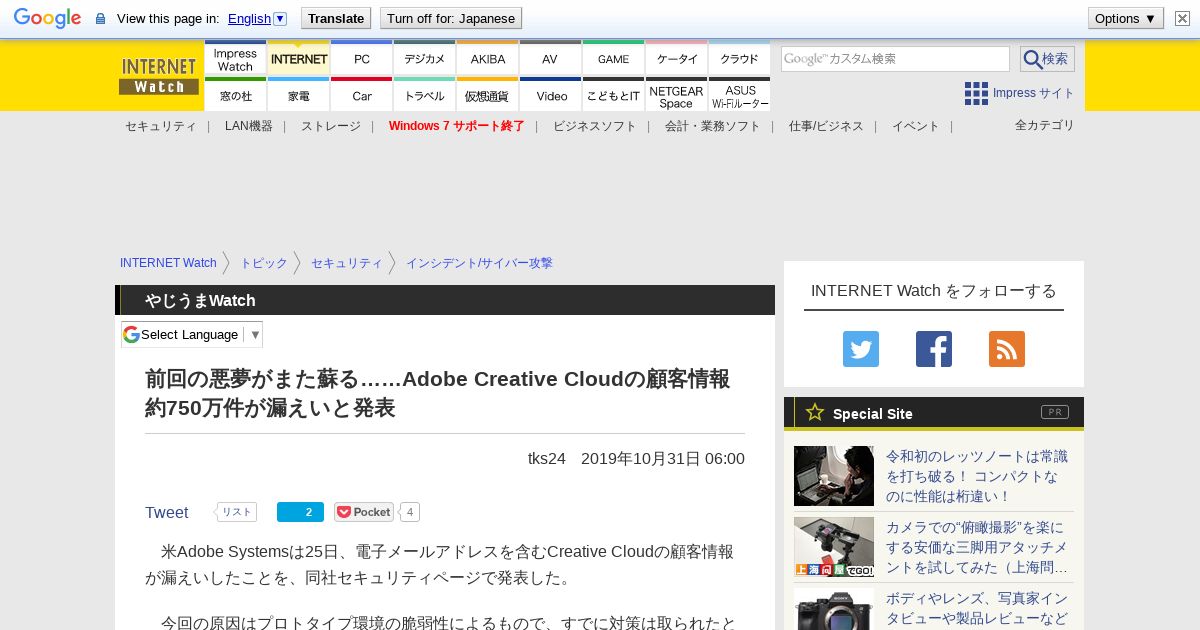Open the ケータイ tab

pyautogui.click(x=677, y=59)
